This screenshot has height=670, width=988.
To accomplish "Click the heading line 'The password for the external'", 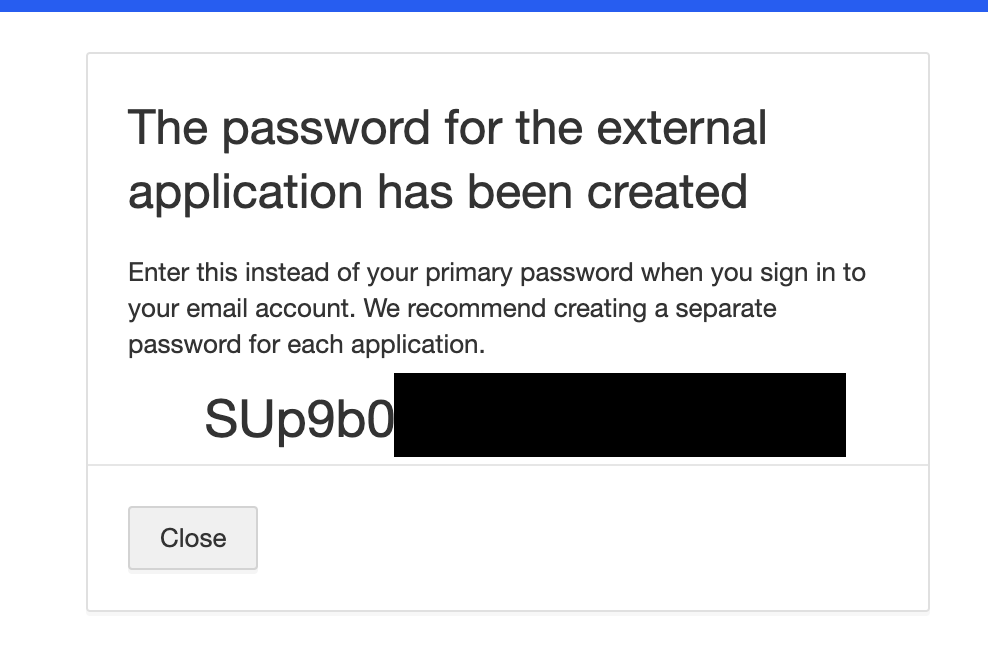I will (447, 128).
